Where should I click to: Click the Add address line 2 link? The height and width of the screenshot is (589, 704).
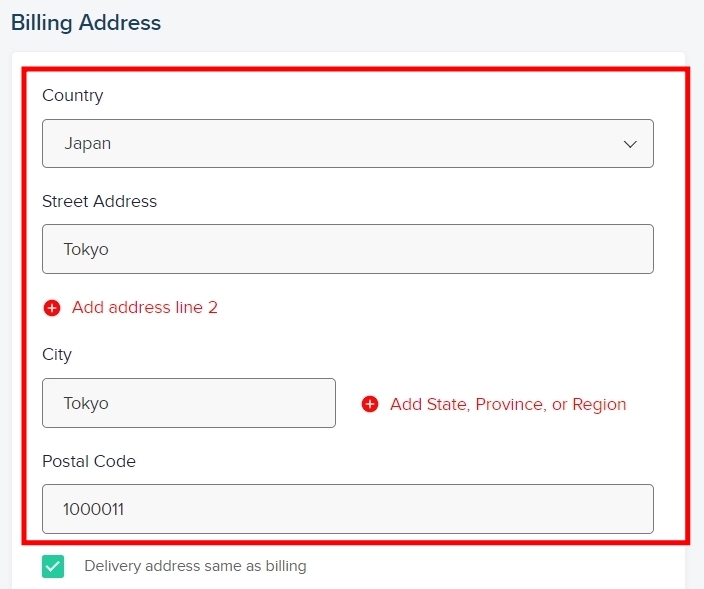pyautogui.click(x=145, y=308)
